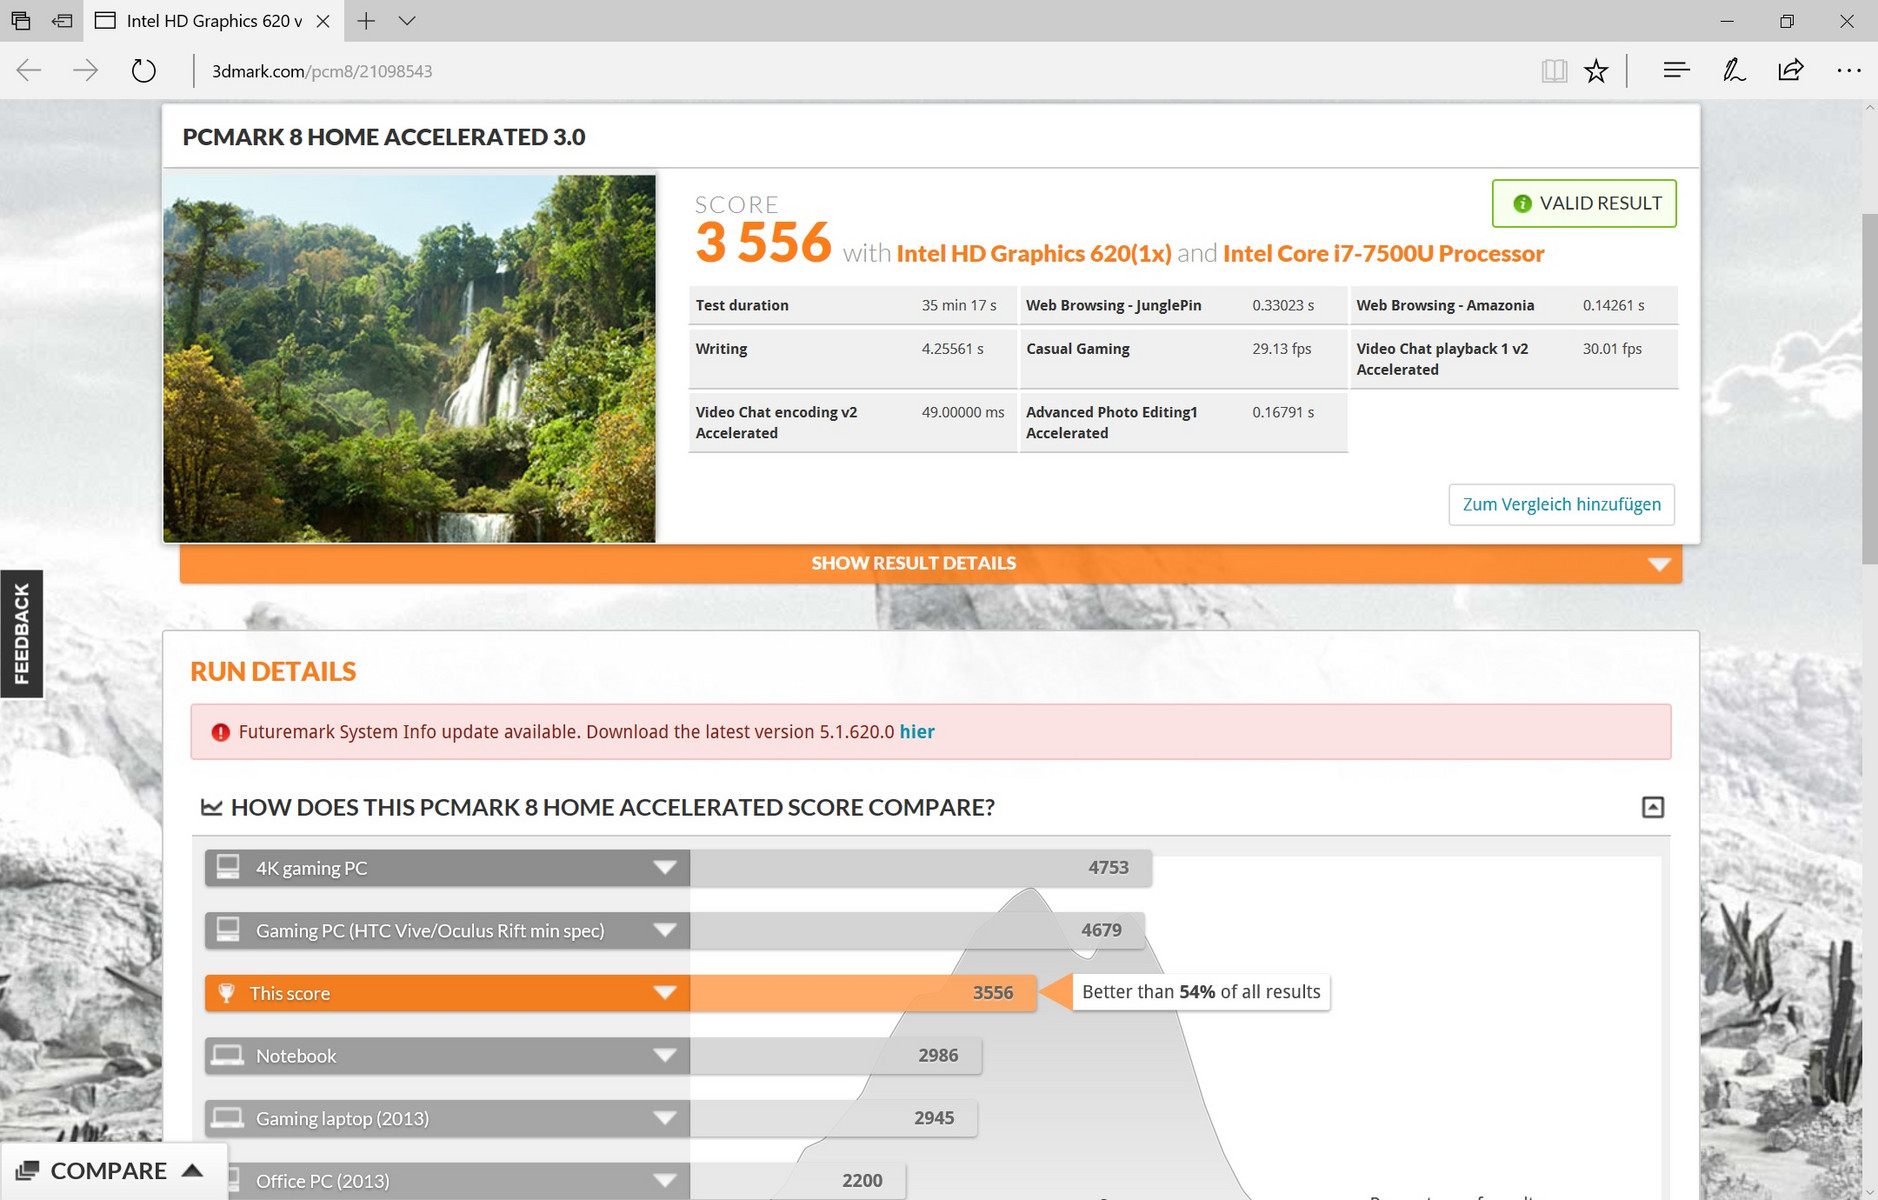Click Video Chat encoding v2 Accelerated label
This screenshot has width=1878, height=1200.
tap(776, 422)
